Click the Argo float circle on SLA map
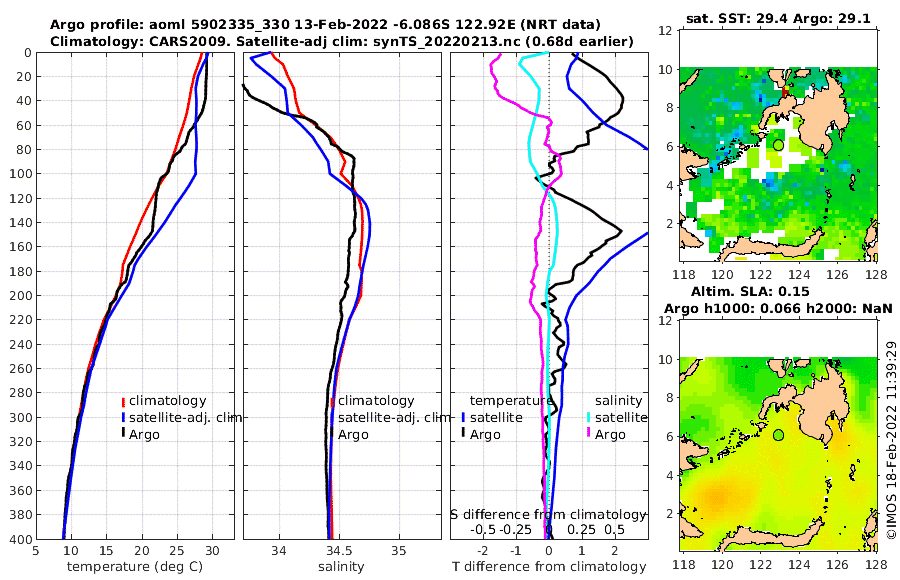The image size is (900, 580). (778, 435)
